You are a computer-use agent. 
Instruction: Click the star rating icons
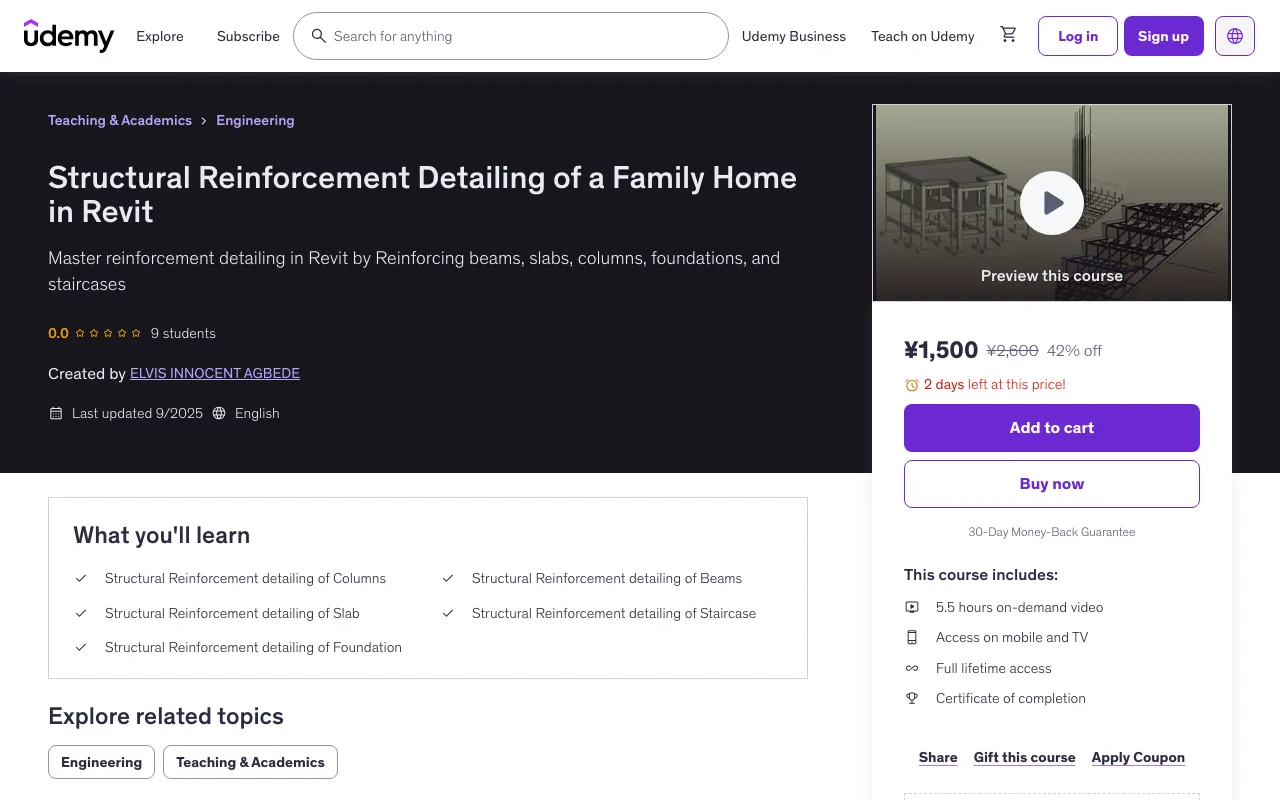point(108,333)
